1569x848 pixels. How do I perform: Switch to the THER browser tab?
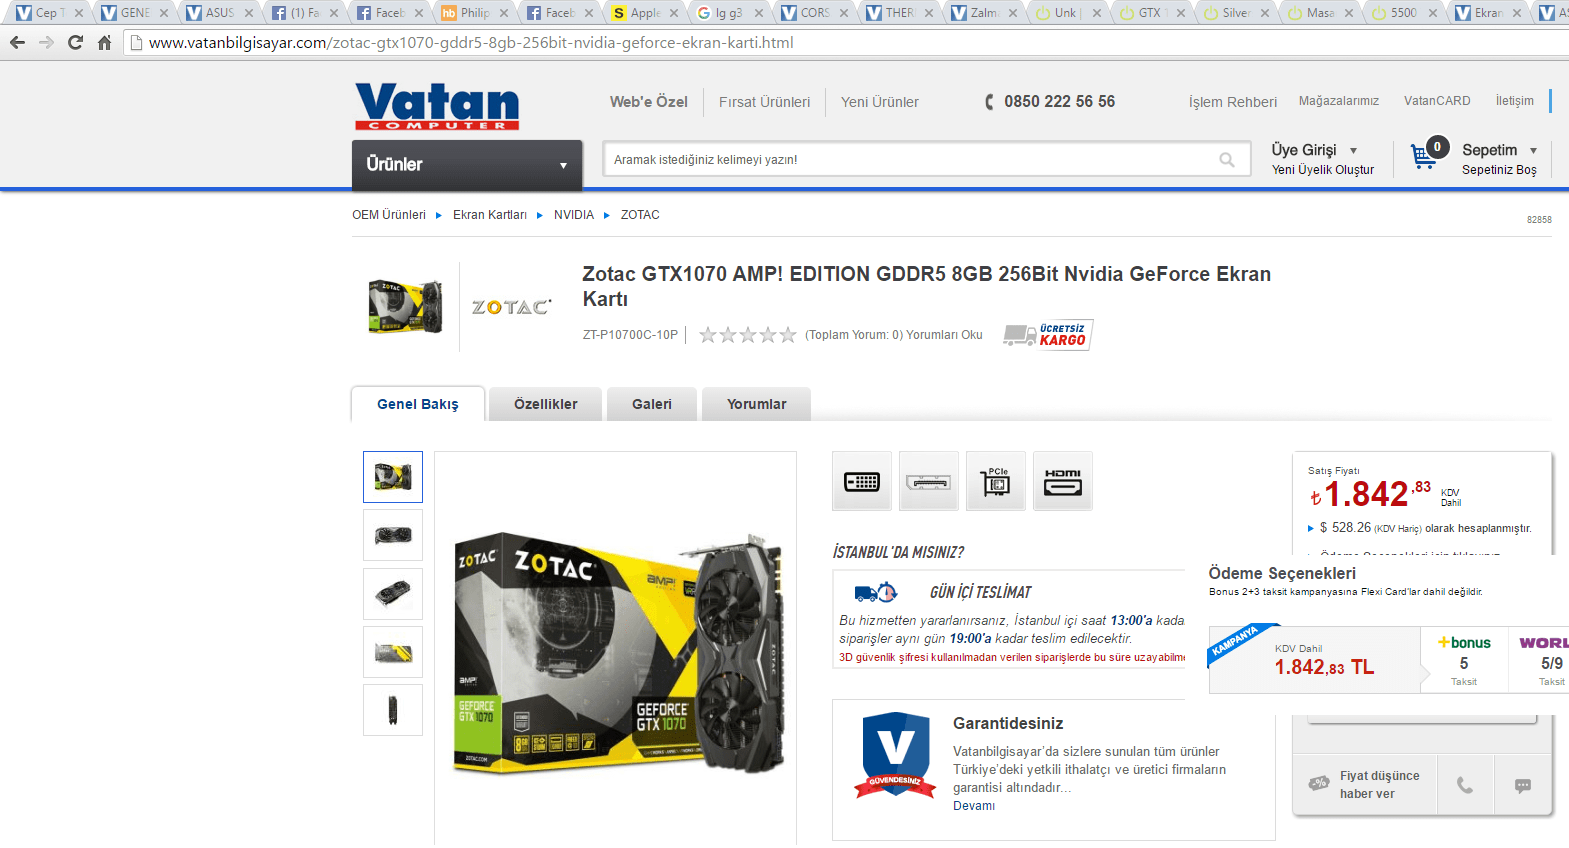click(899, 13)
